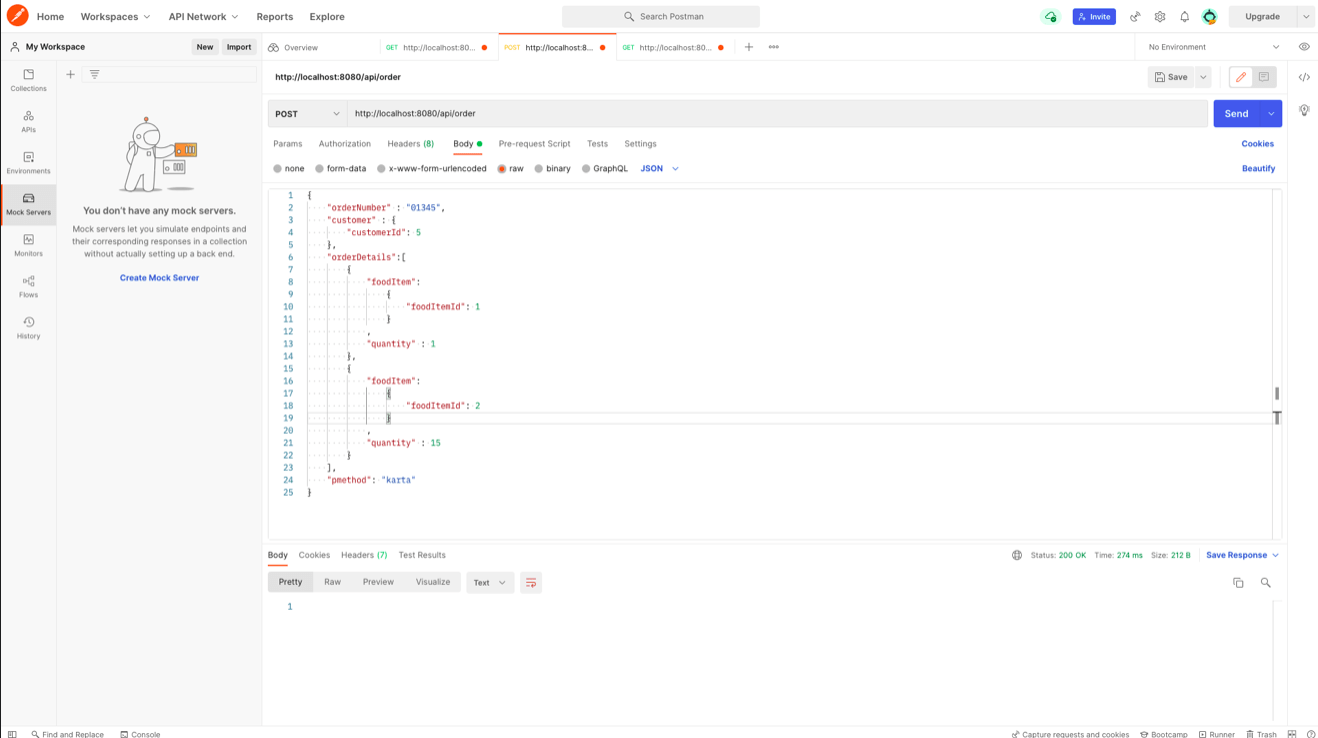Open the POST method dropdown
The width and height of the screenshot is (1318, 738).
click(306, 113)
